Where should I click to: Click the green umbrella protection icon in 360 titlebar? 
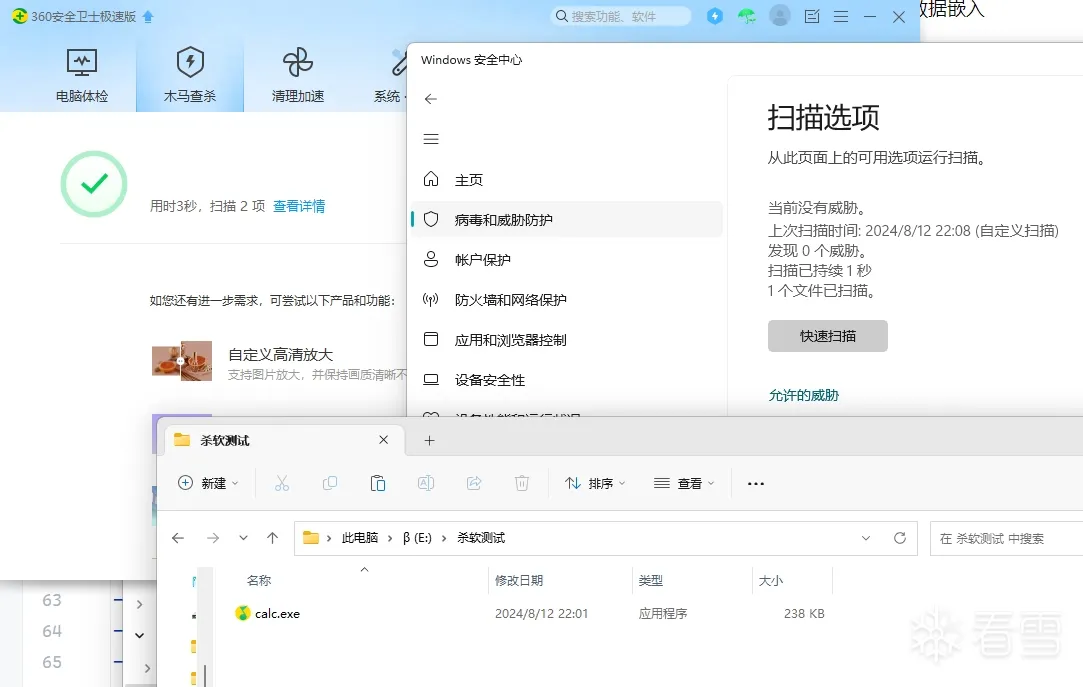(747, 16)
